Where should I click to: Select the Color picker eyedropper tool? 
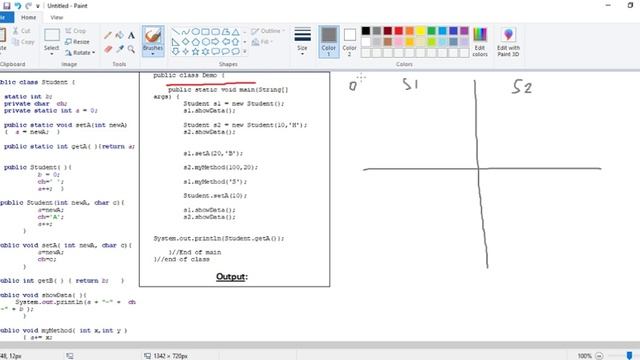[x=120, y=49]
